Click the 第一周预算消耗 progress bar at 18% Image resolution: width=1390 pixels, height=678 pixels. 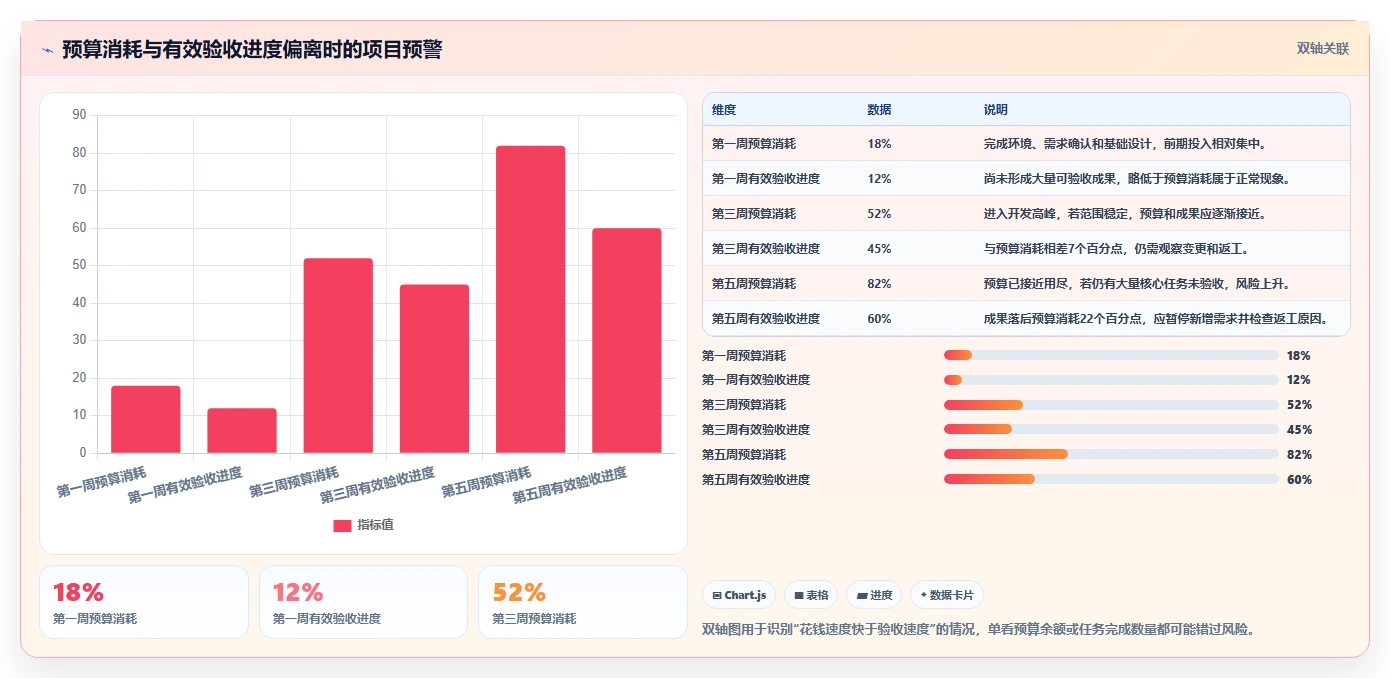pos(1111,355)
